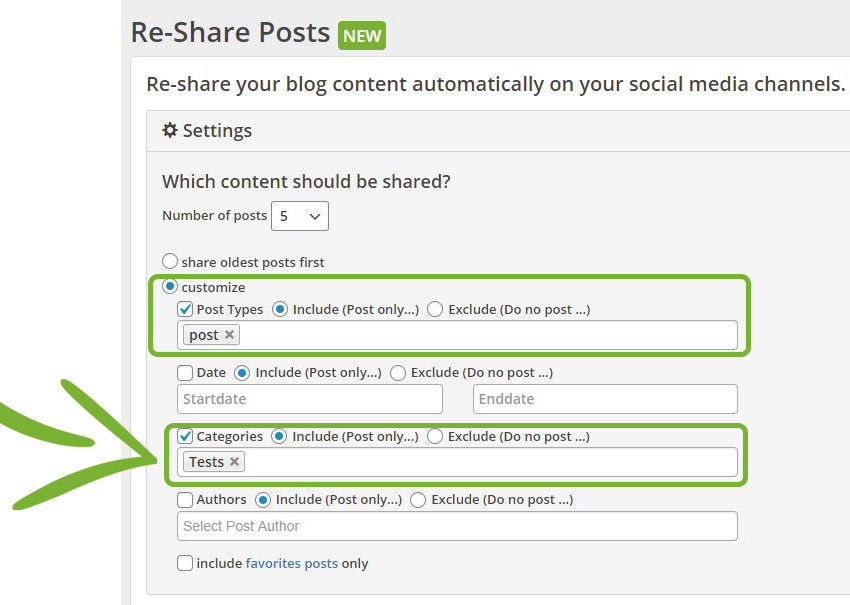Open the Number of posts dropdown
850x605 pixels.
pyautogui.click(x=300, y=216)
